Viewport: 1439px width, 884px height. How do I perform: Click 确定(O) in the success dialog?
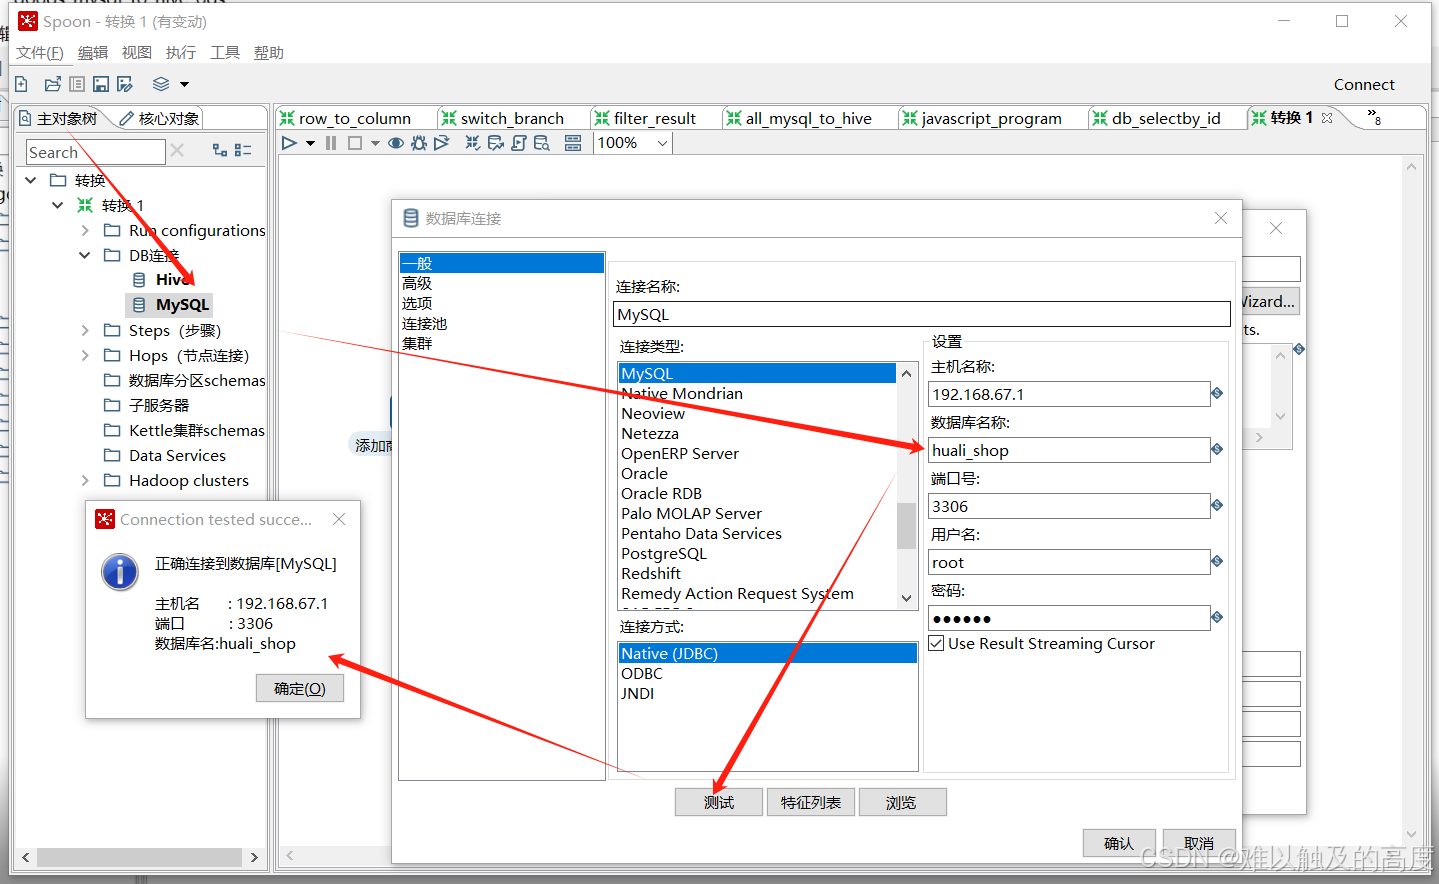point(300,688)
